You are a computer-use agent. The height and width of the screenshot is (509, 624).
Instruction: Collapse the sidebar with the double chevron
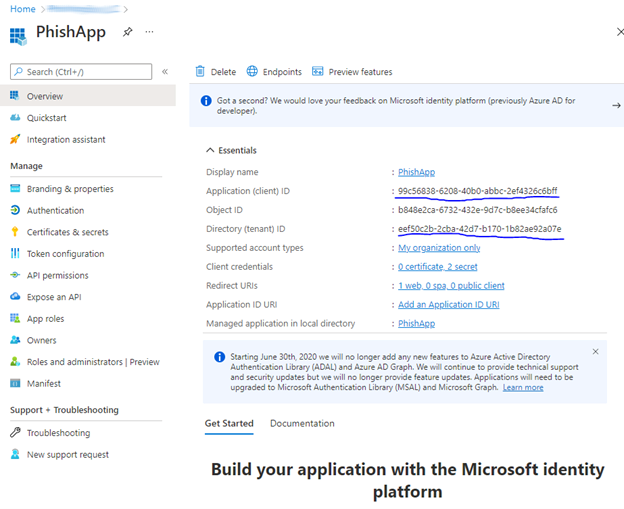[x=165, y=72]
